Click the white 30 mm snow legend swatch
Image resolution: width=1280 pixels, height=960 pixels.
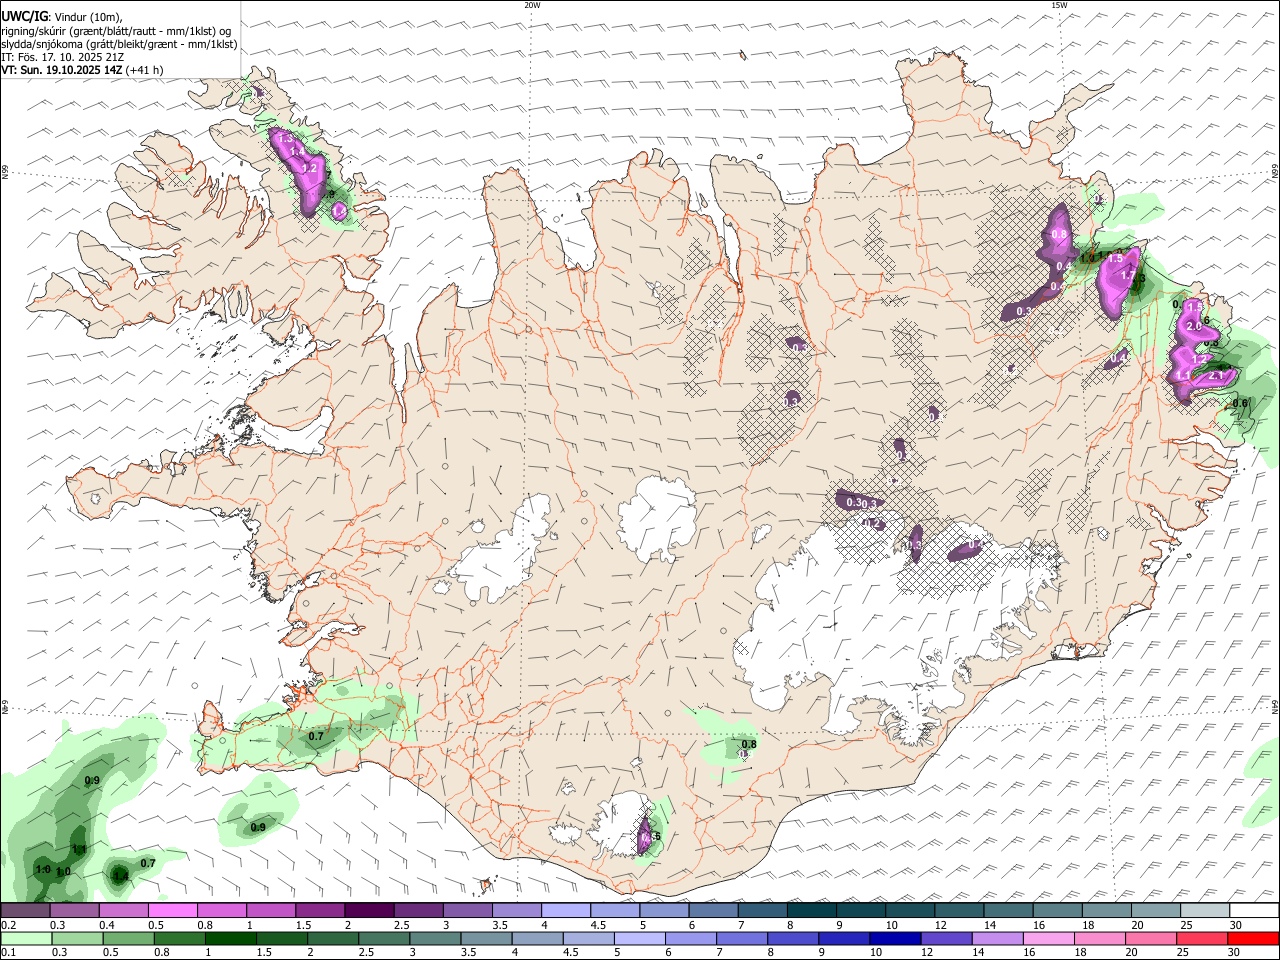coord(1253,910)
